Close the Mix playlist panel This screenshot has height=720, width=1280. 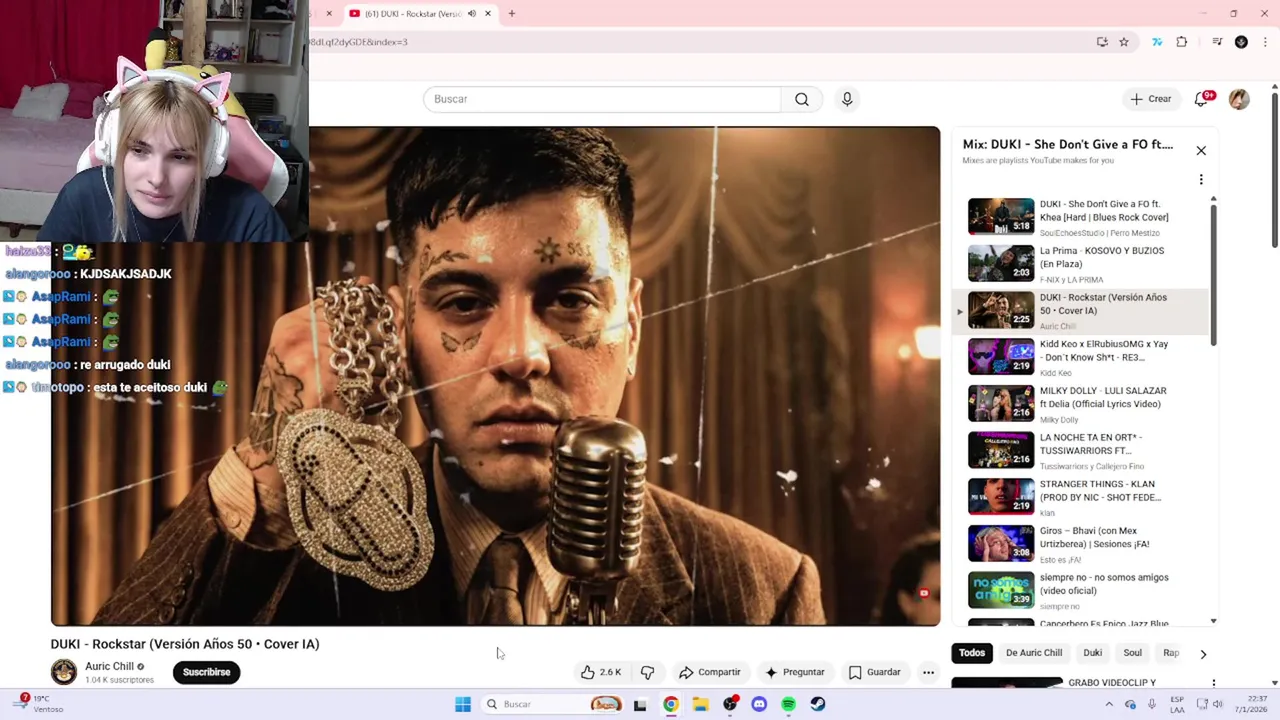pyautogui.click(x=1201, y=150)
